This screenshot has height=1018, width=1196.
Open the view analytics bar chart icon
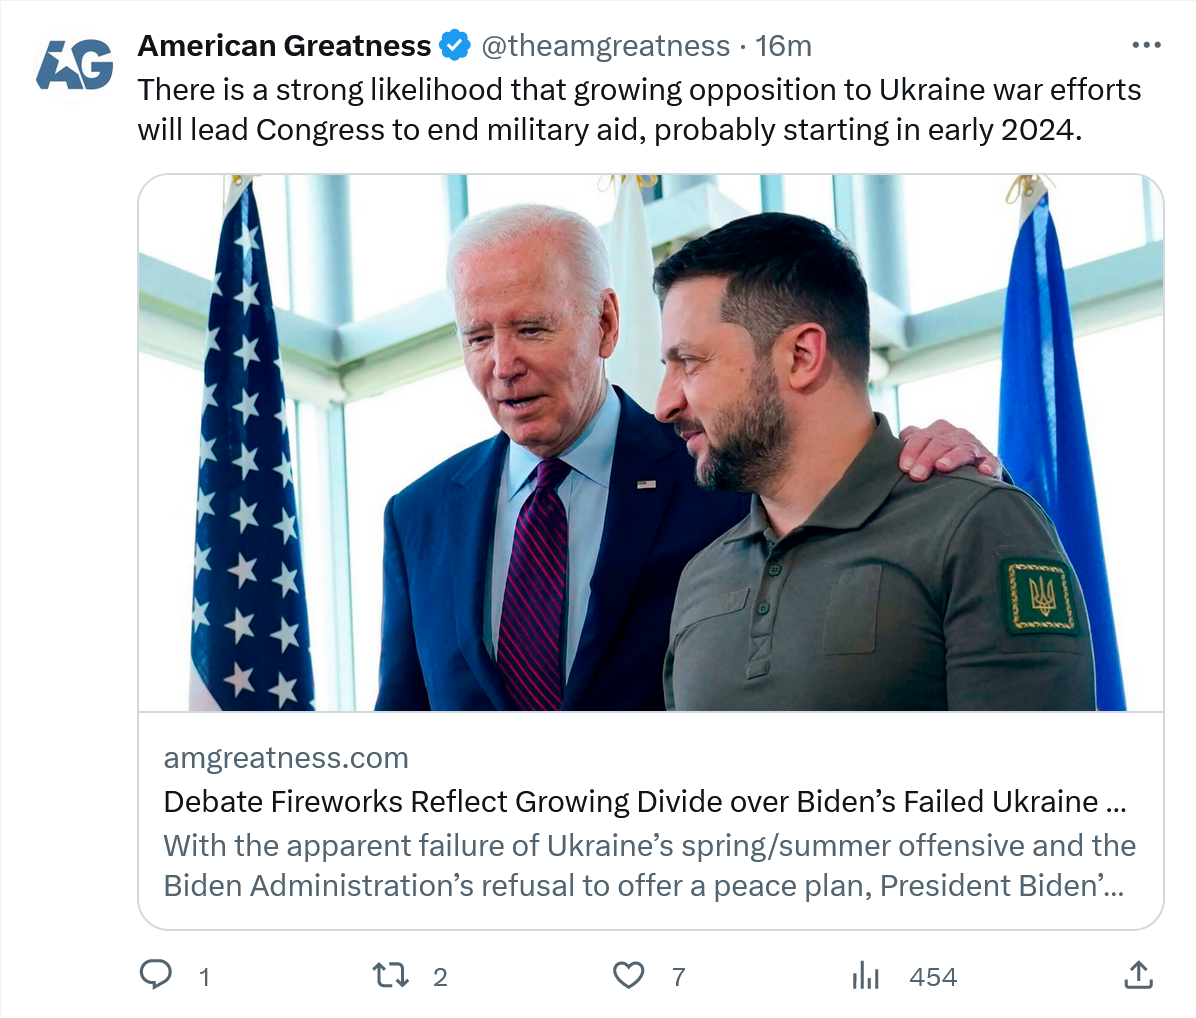point(865,975)
